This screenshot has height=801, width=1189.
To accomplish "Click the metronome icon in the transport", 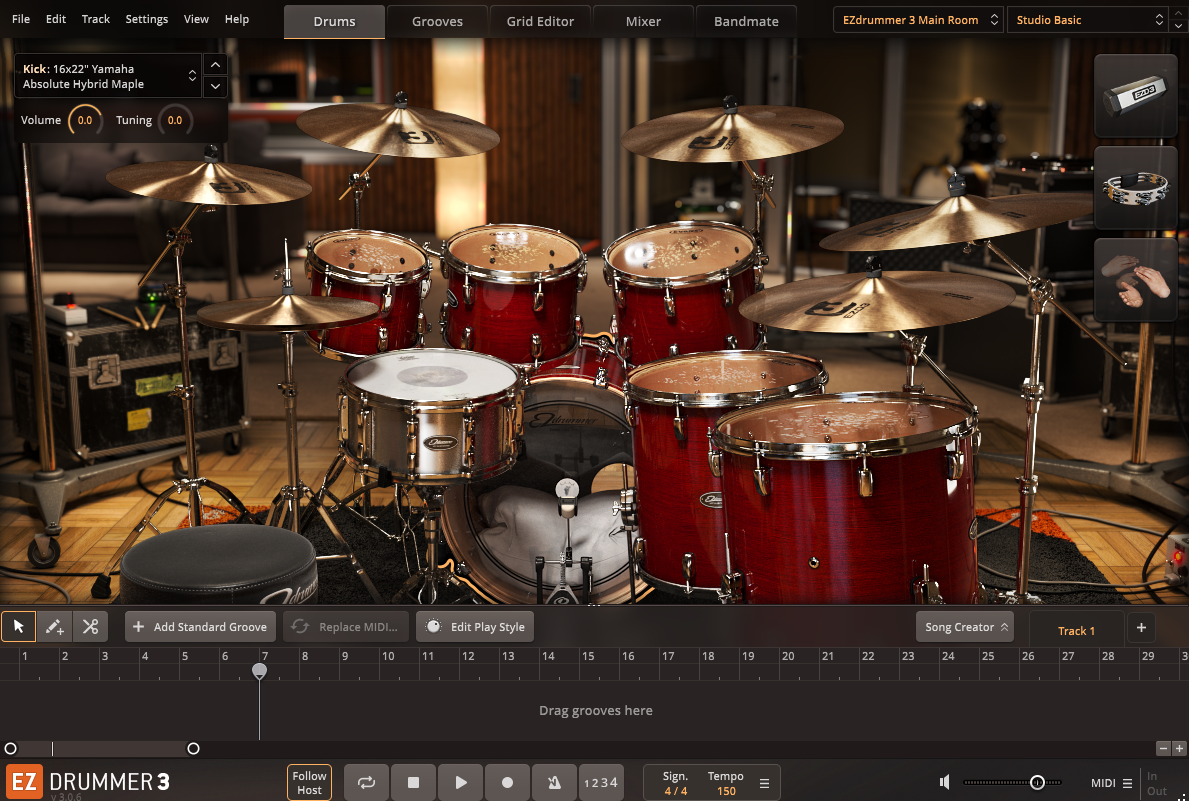I will (554, 783).
